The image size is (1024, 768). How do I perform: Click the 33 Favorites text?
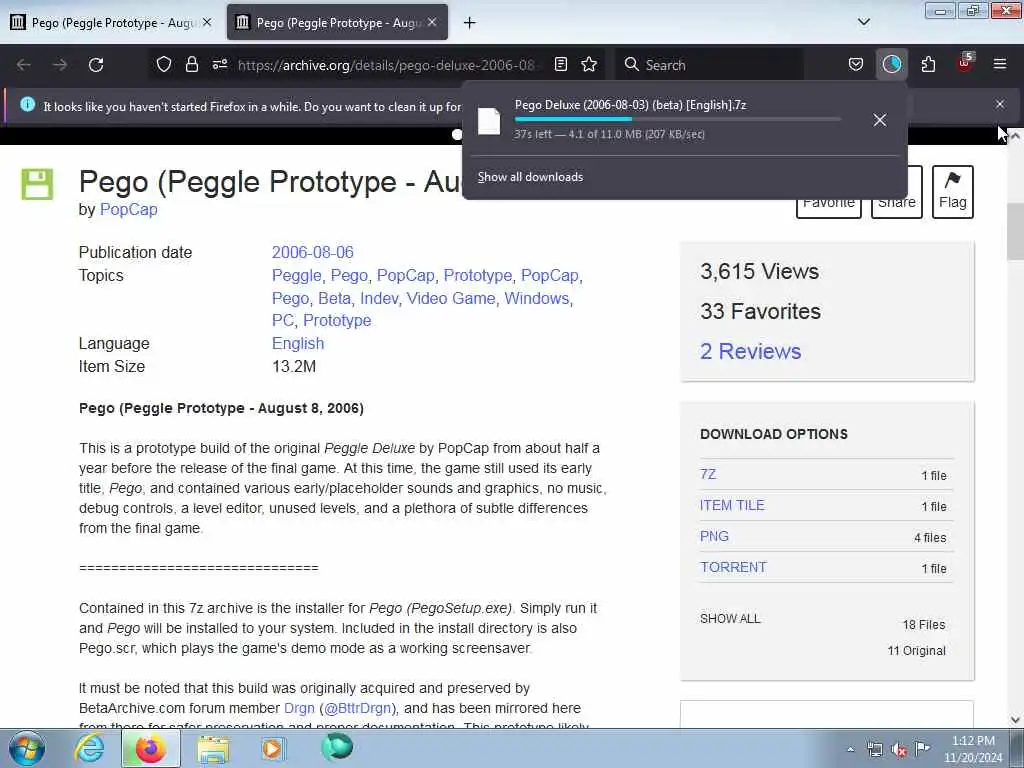[x=760, y=312]
